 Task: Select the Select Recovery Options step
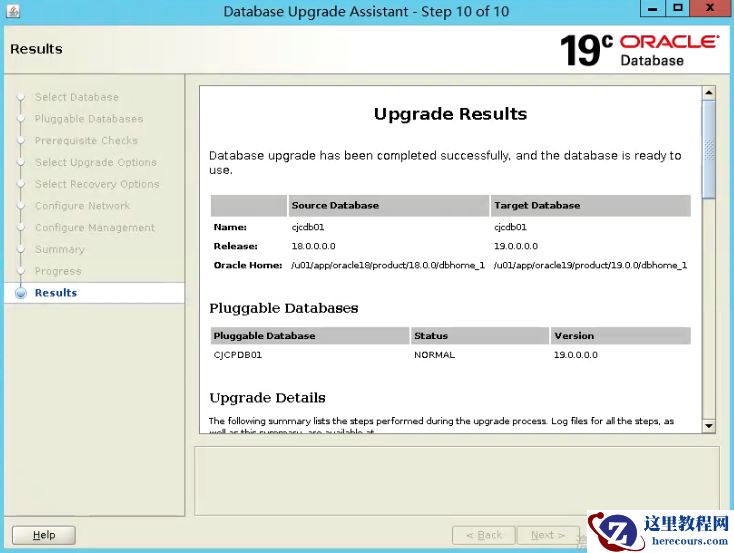coord(97,184)
